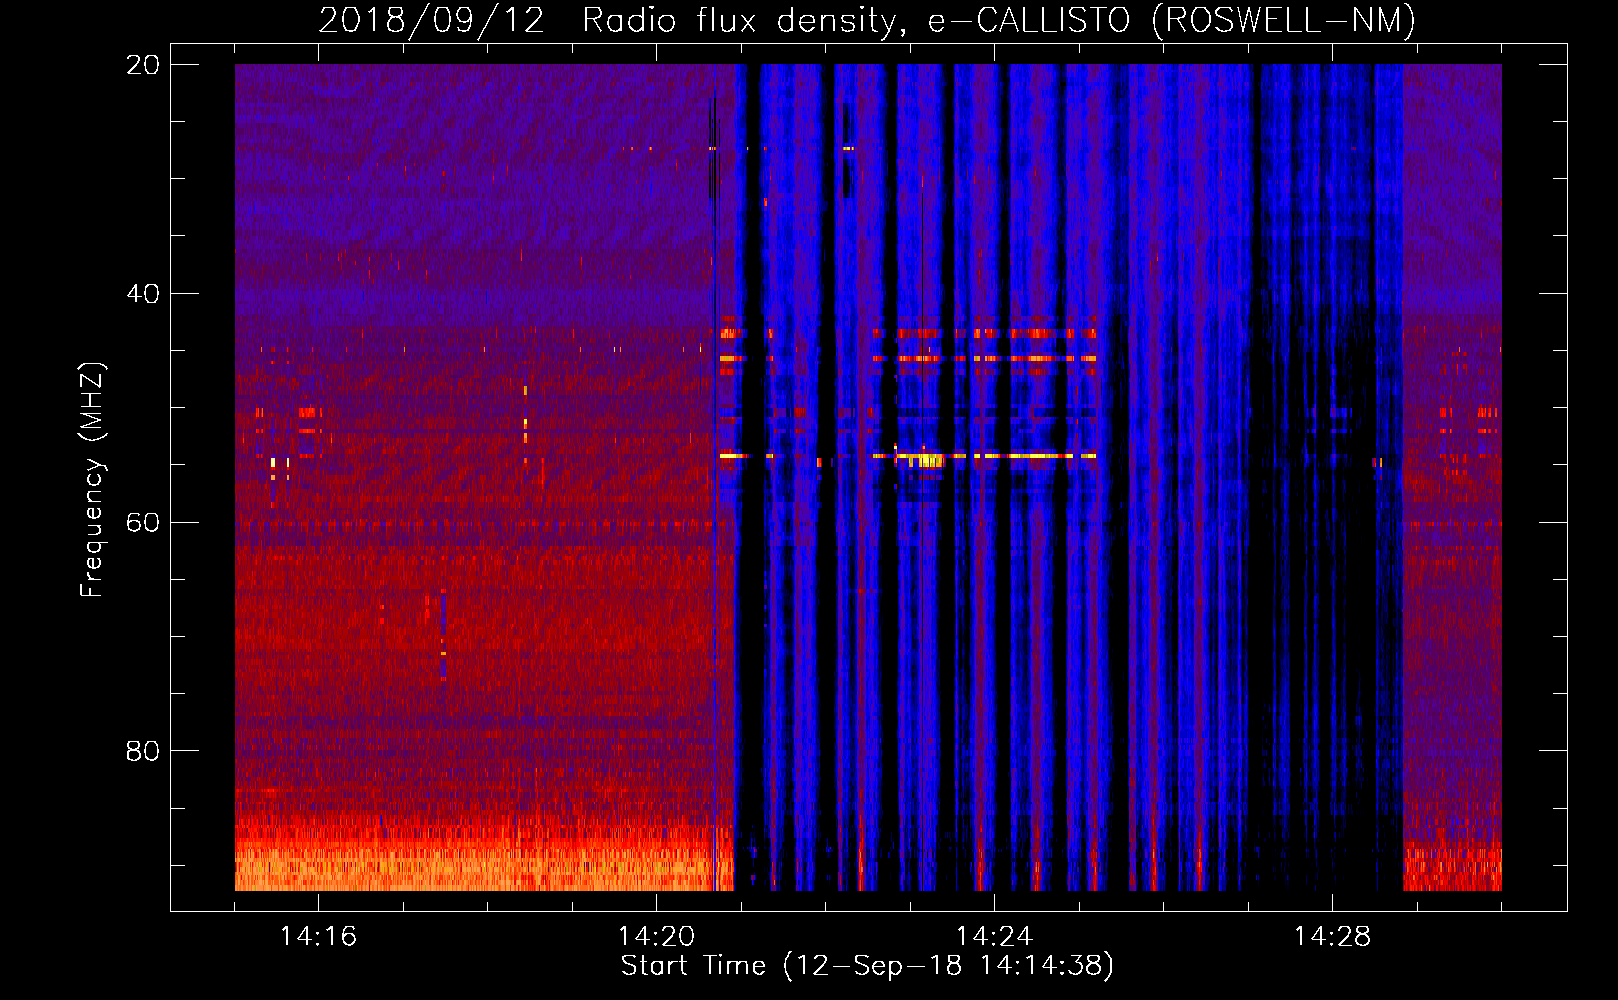Image resolution: width=1618 pixels, height=1000 pixels.
Task: Click the 60 MHz frequency tick label
Action: [143, 522]
